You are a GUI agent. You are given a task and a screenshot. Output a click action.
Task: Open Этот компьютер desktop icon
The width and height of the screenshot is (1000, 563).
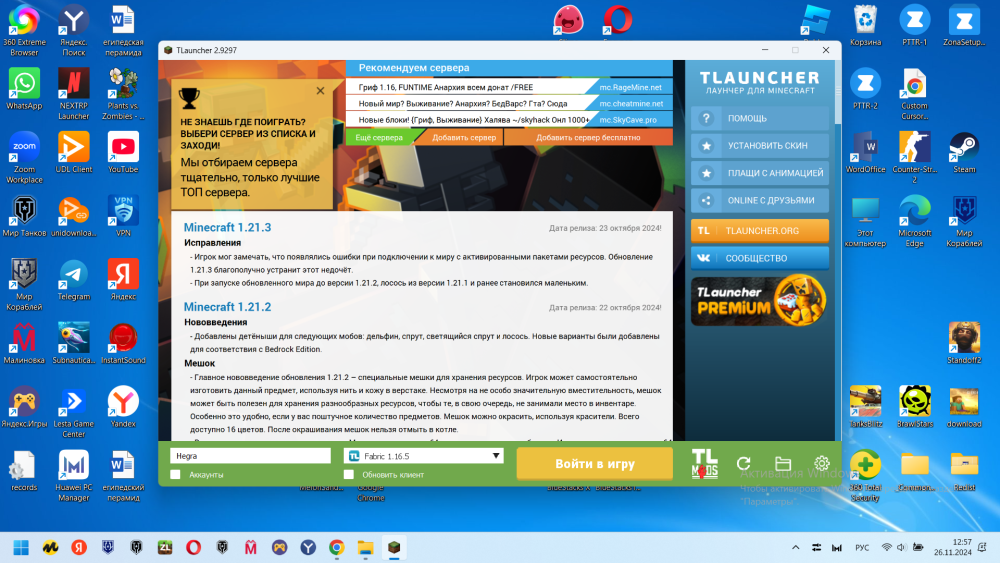coord(865,221)
